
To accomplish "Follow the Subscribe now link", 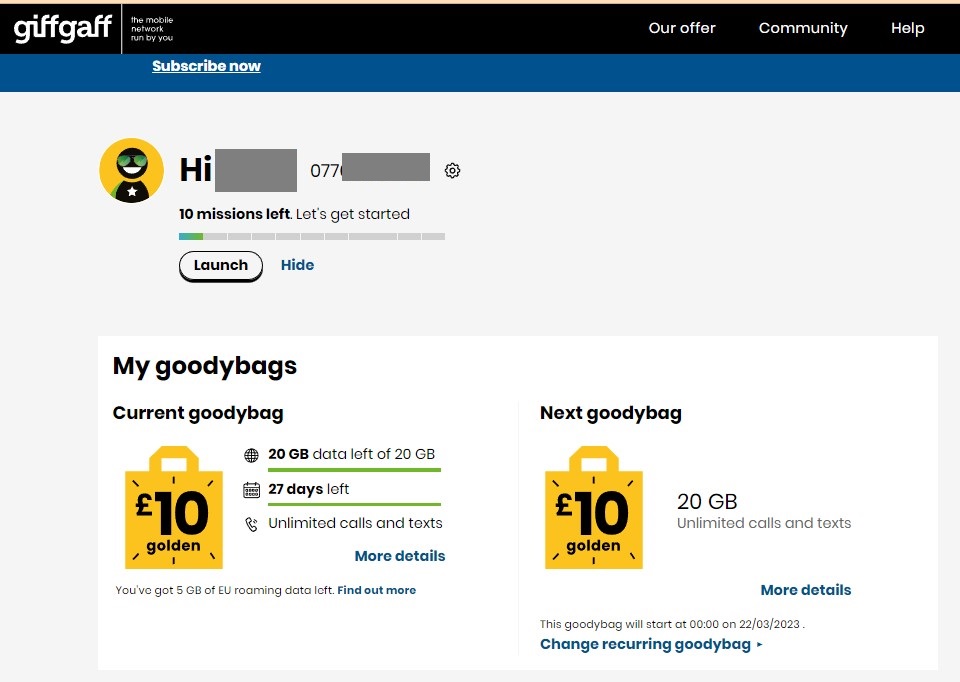I will pyautogui.click(x=206, y=66).
